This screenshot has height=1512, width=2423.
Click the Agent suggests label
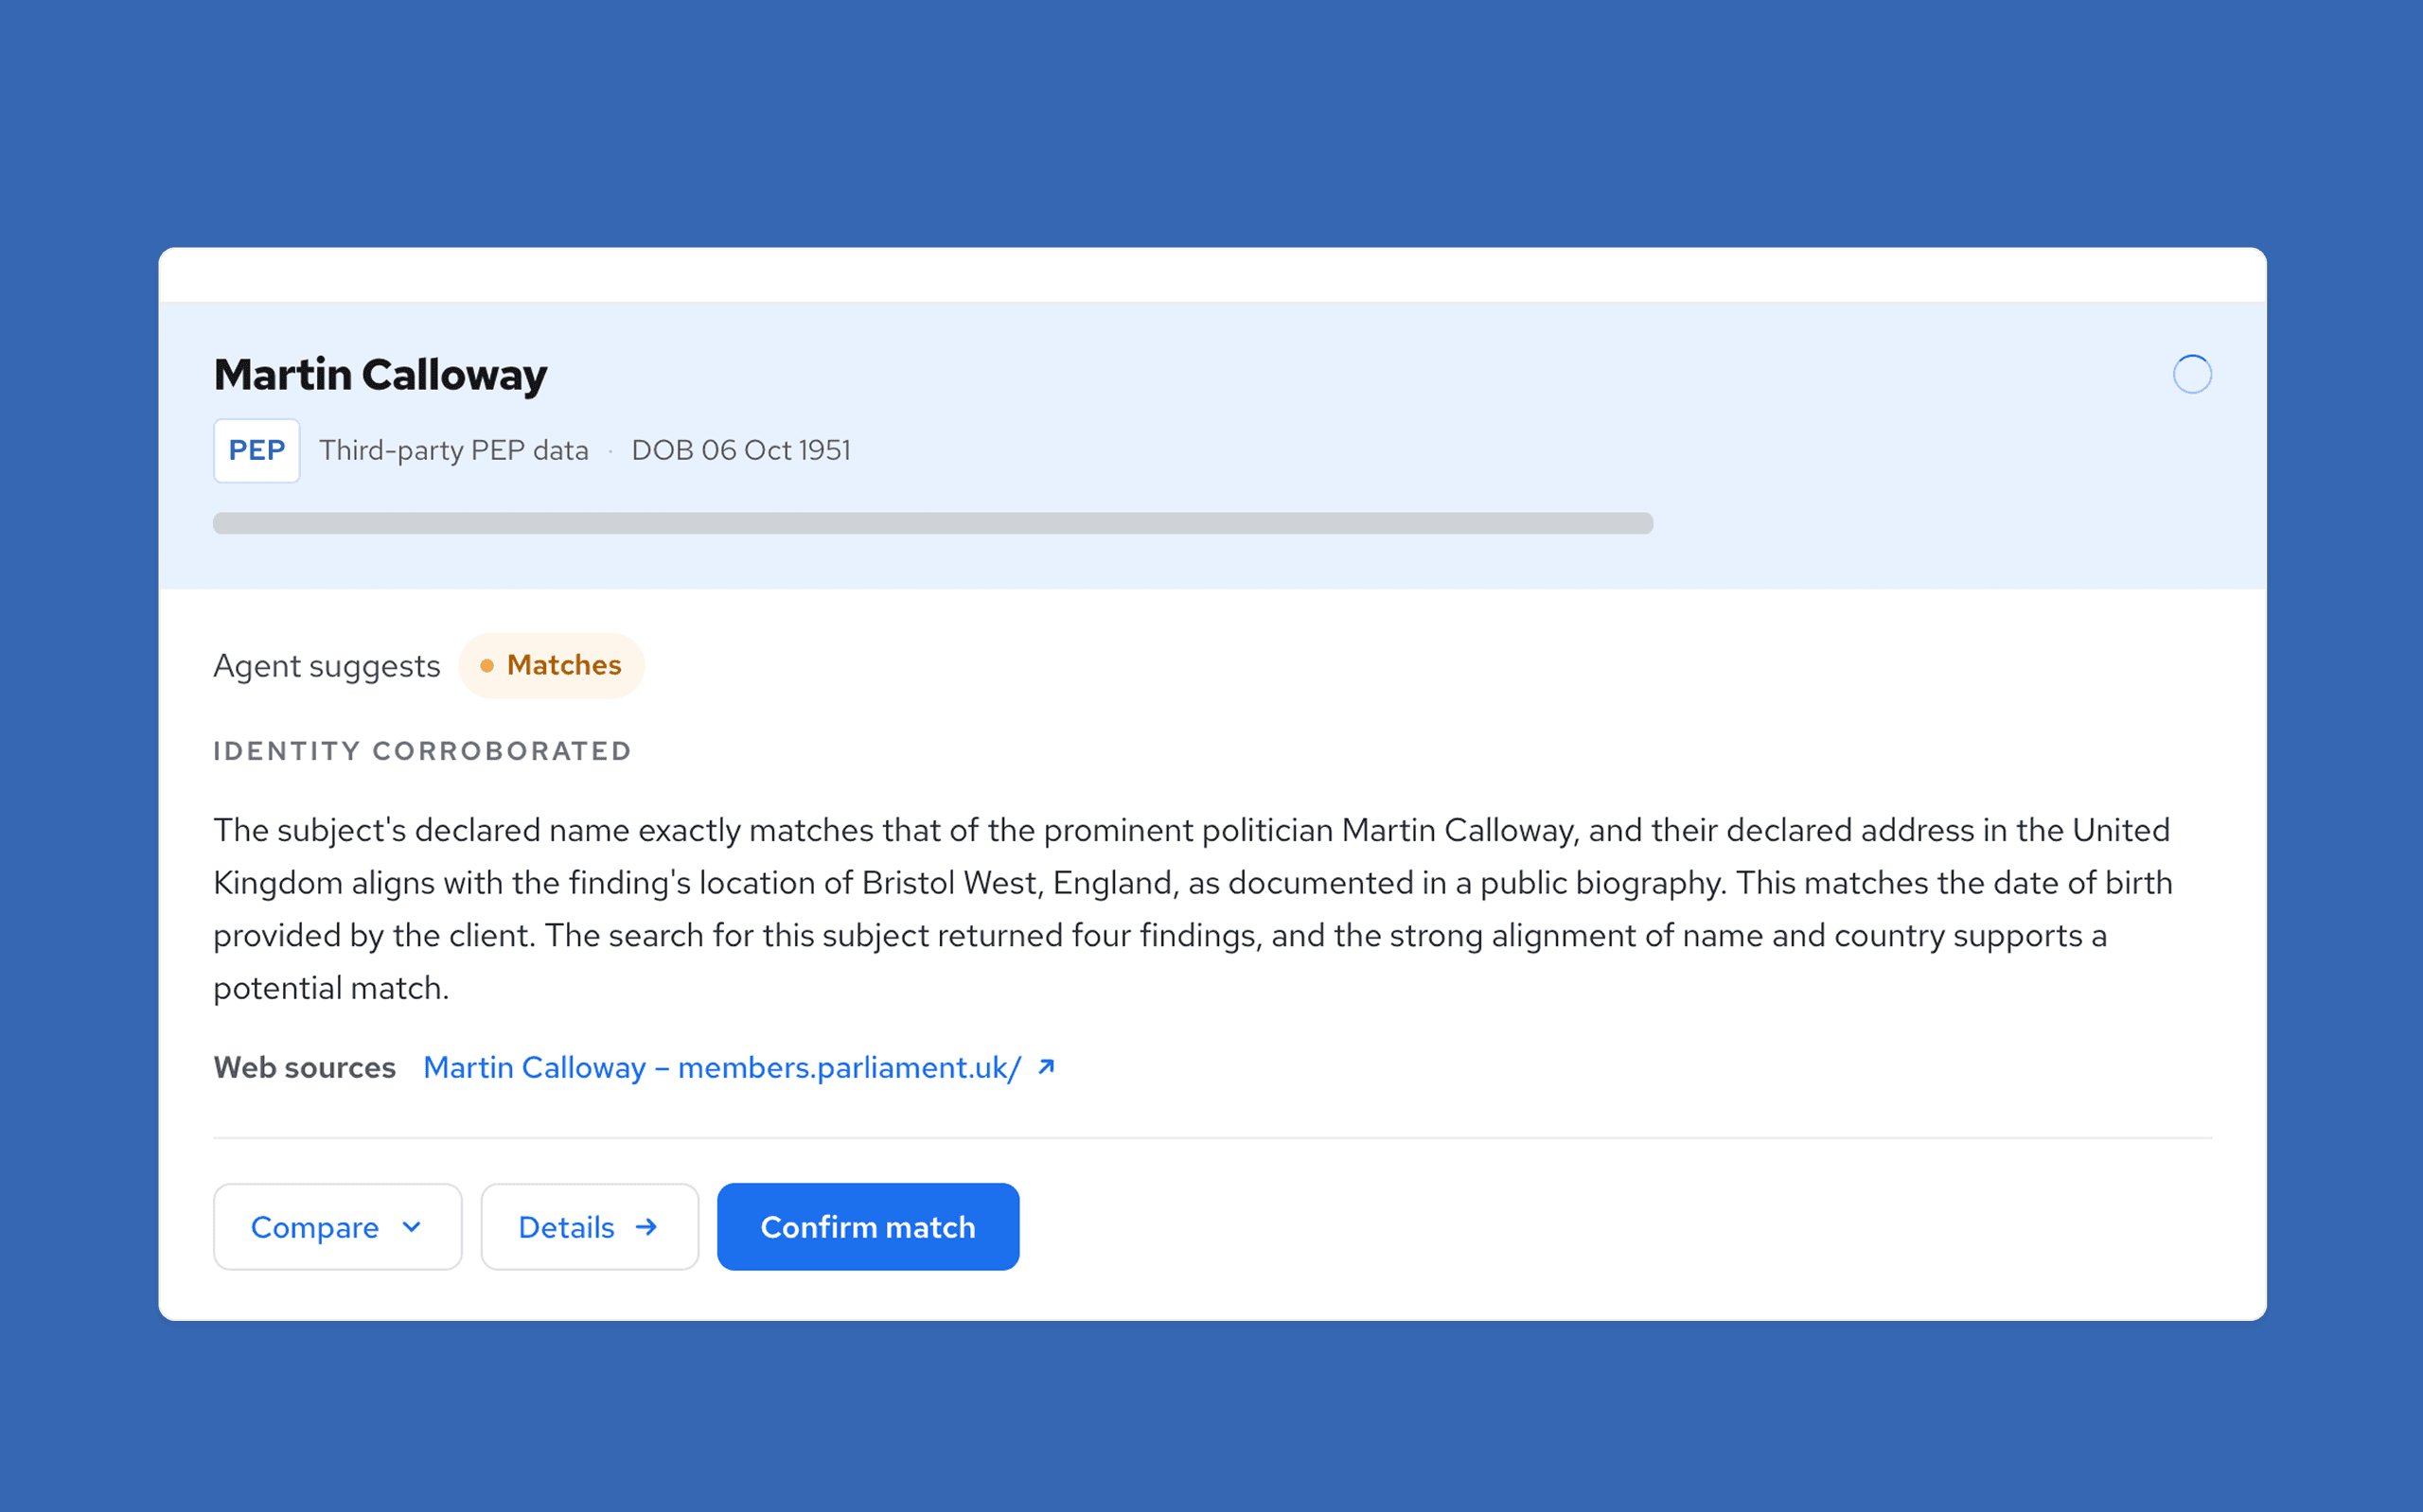pos(326,666)
